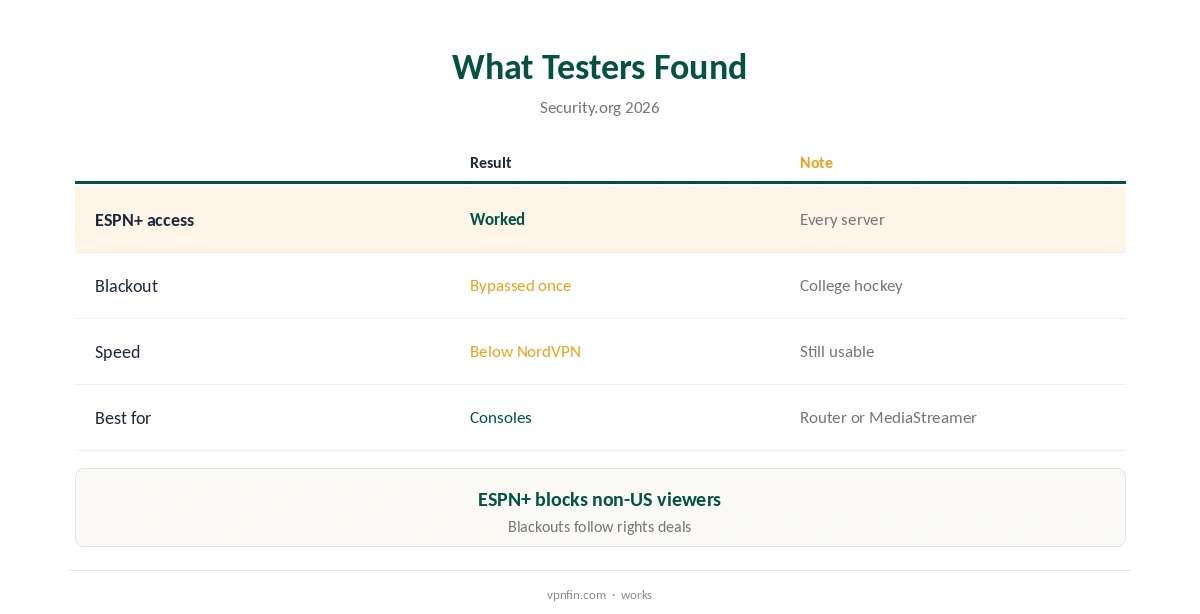Screen dimensions: 1200x614
Task: Select the 'Blackout' row label
Action: coord(126,286)
